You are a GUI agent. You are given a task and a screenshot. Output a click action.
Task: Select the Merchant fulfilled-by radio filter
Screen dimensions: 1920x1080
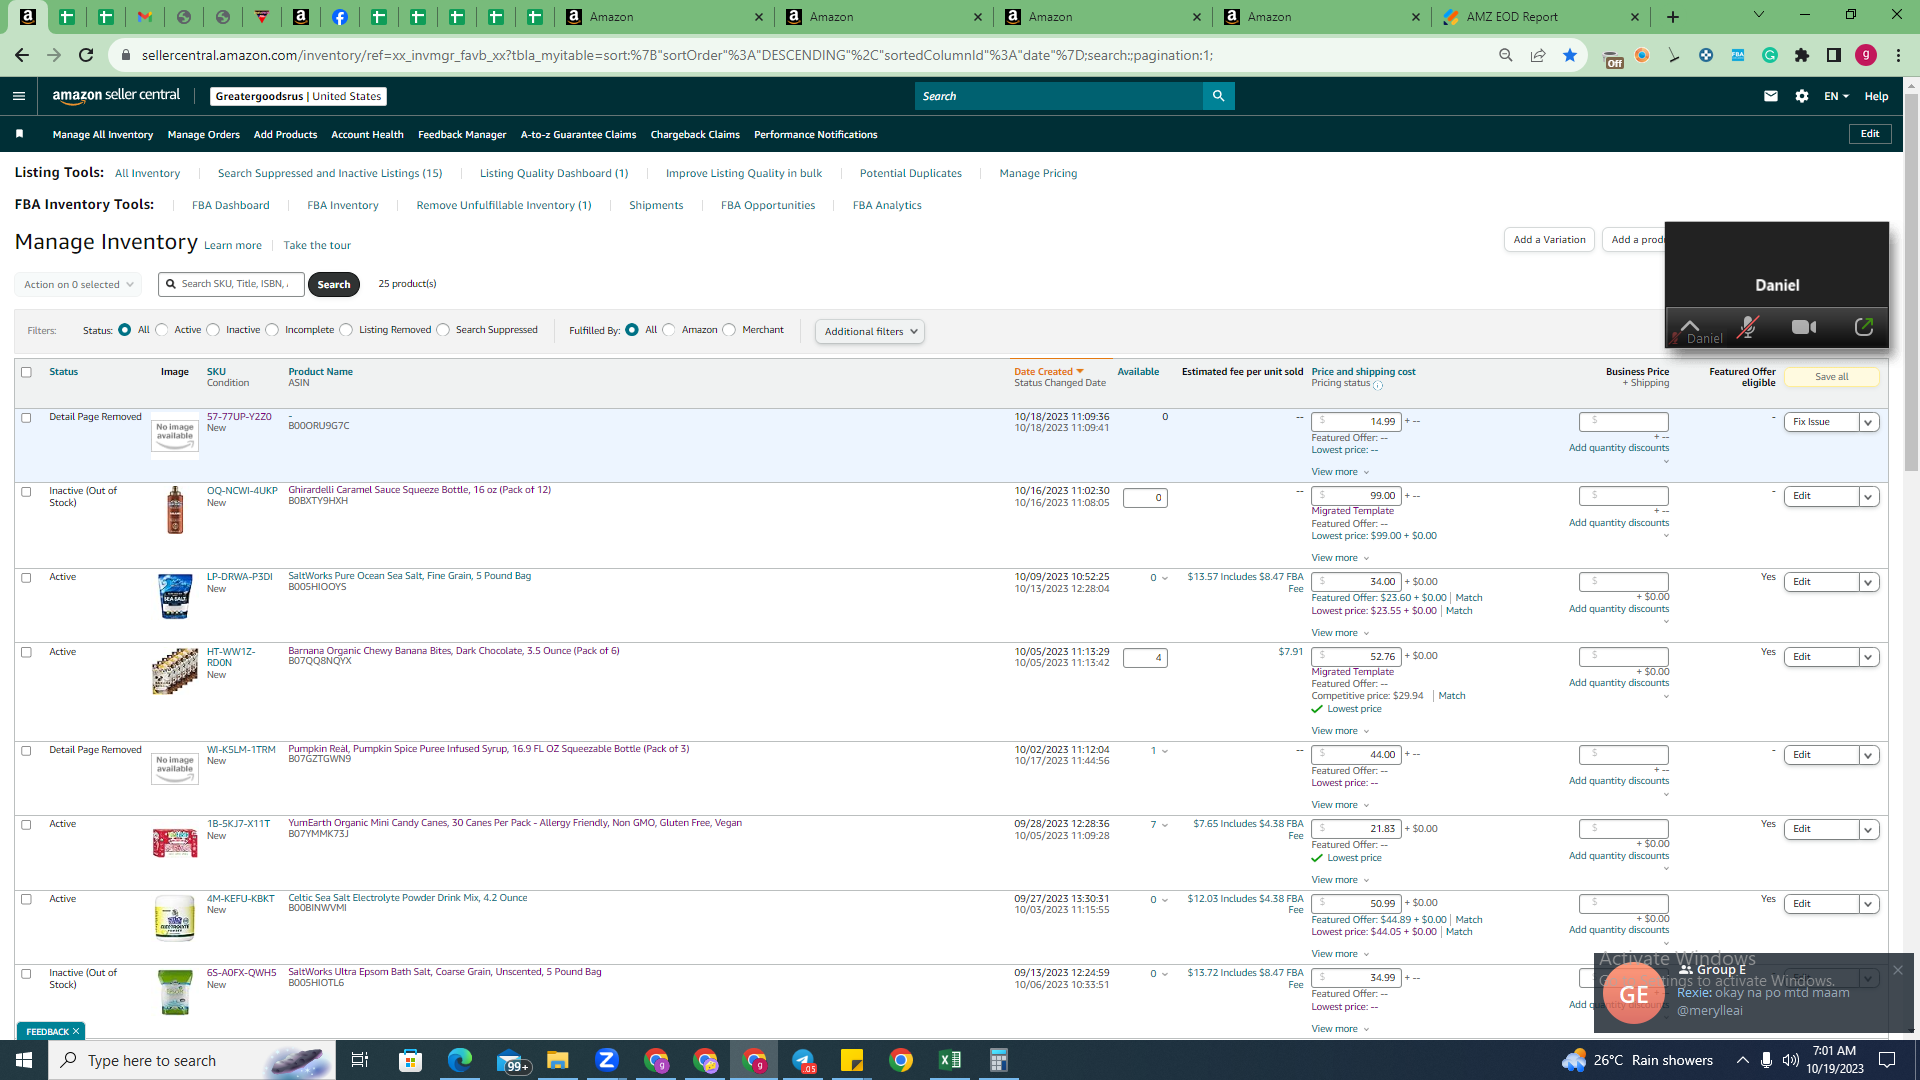point(729,330)
